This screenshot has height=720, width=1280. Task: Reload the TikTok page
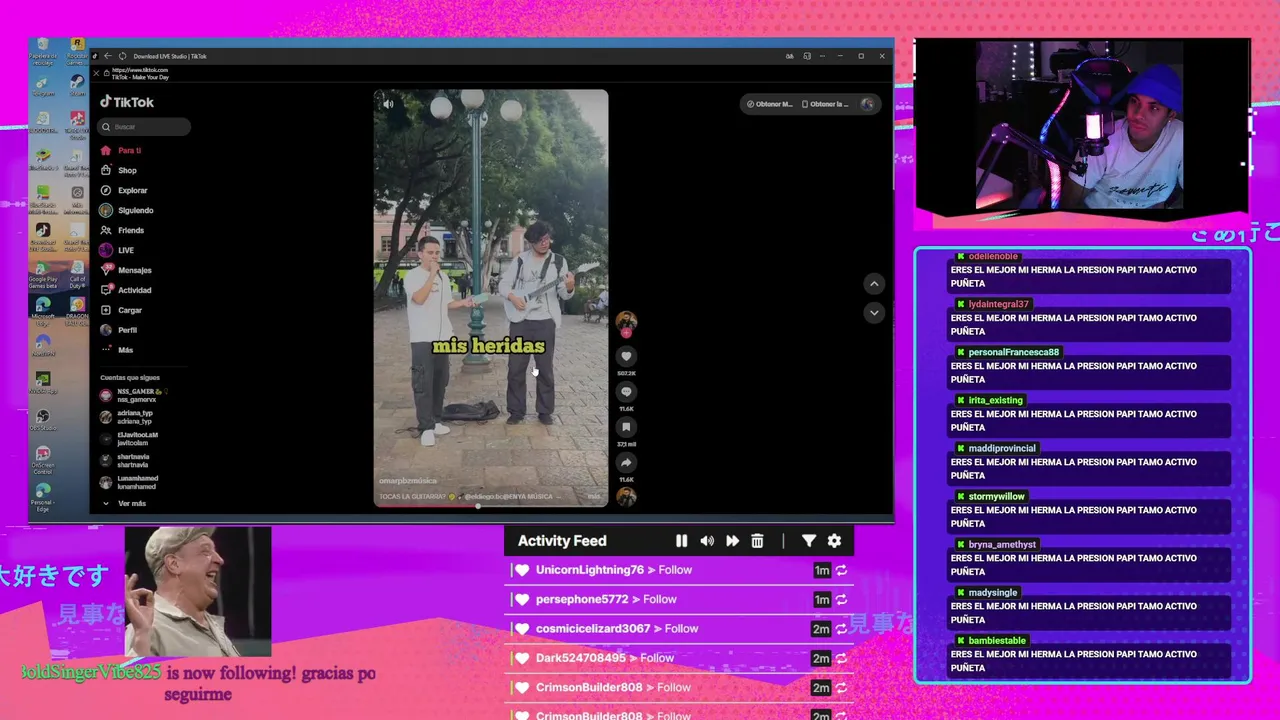tap(122, 56)
